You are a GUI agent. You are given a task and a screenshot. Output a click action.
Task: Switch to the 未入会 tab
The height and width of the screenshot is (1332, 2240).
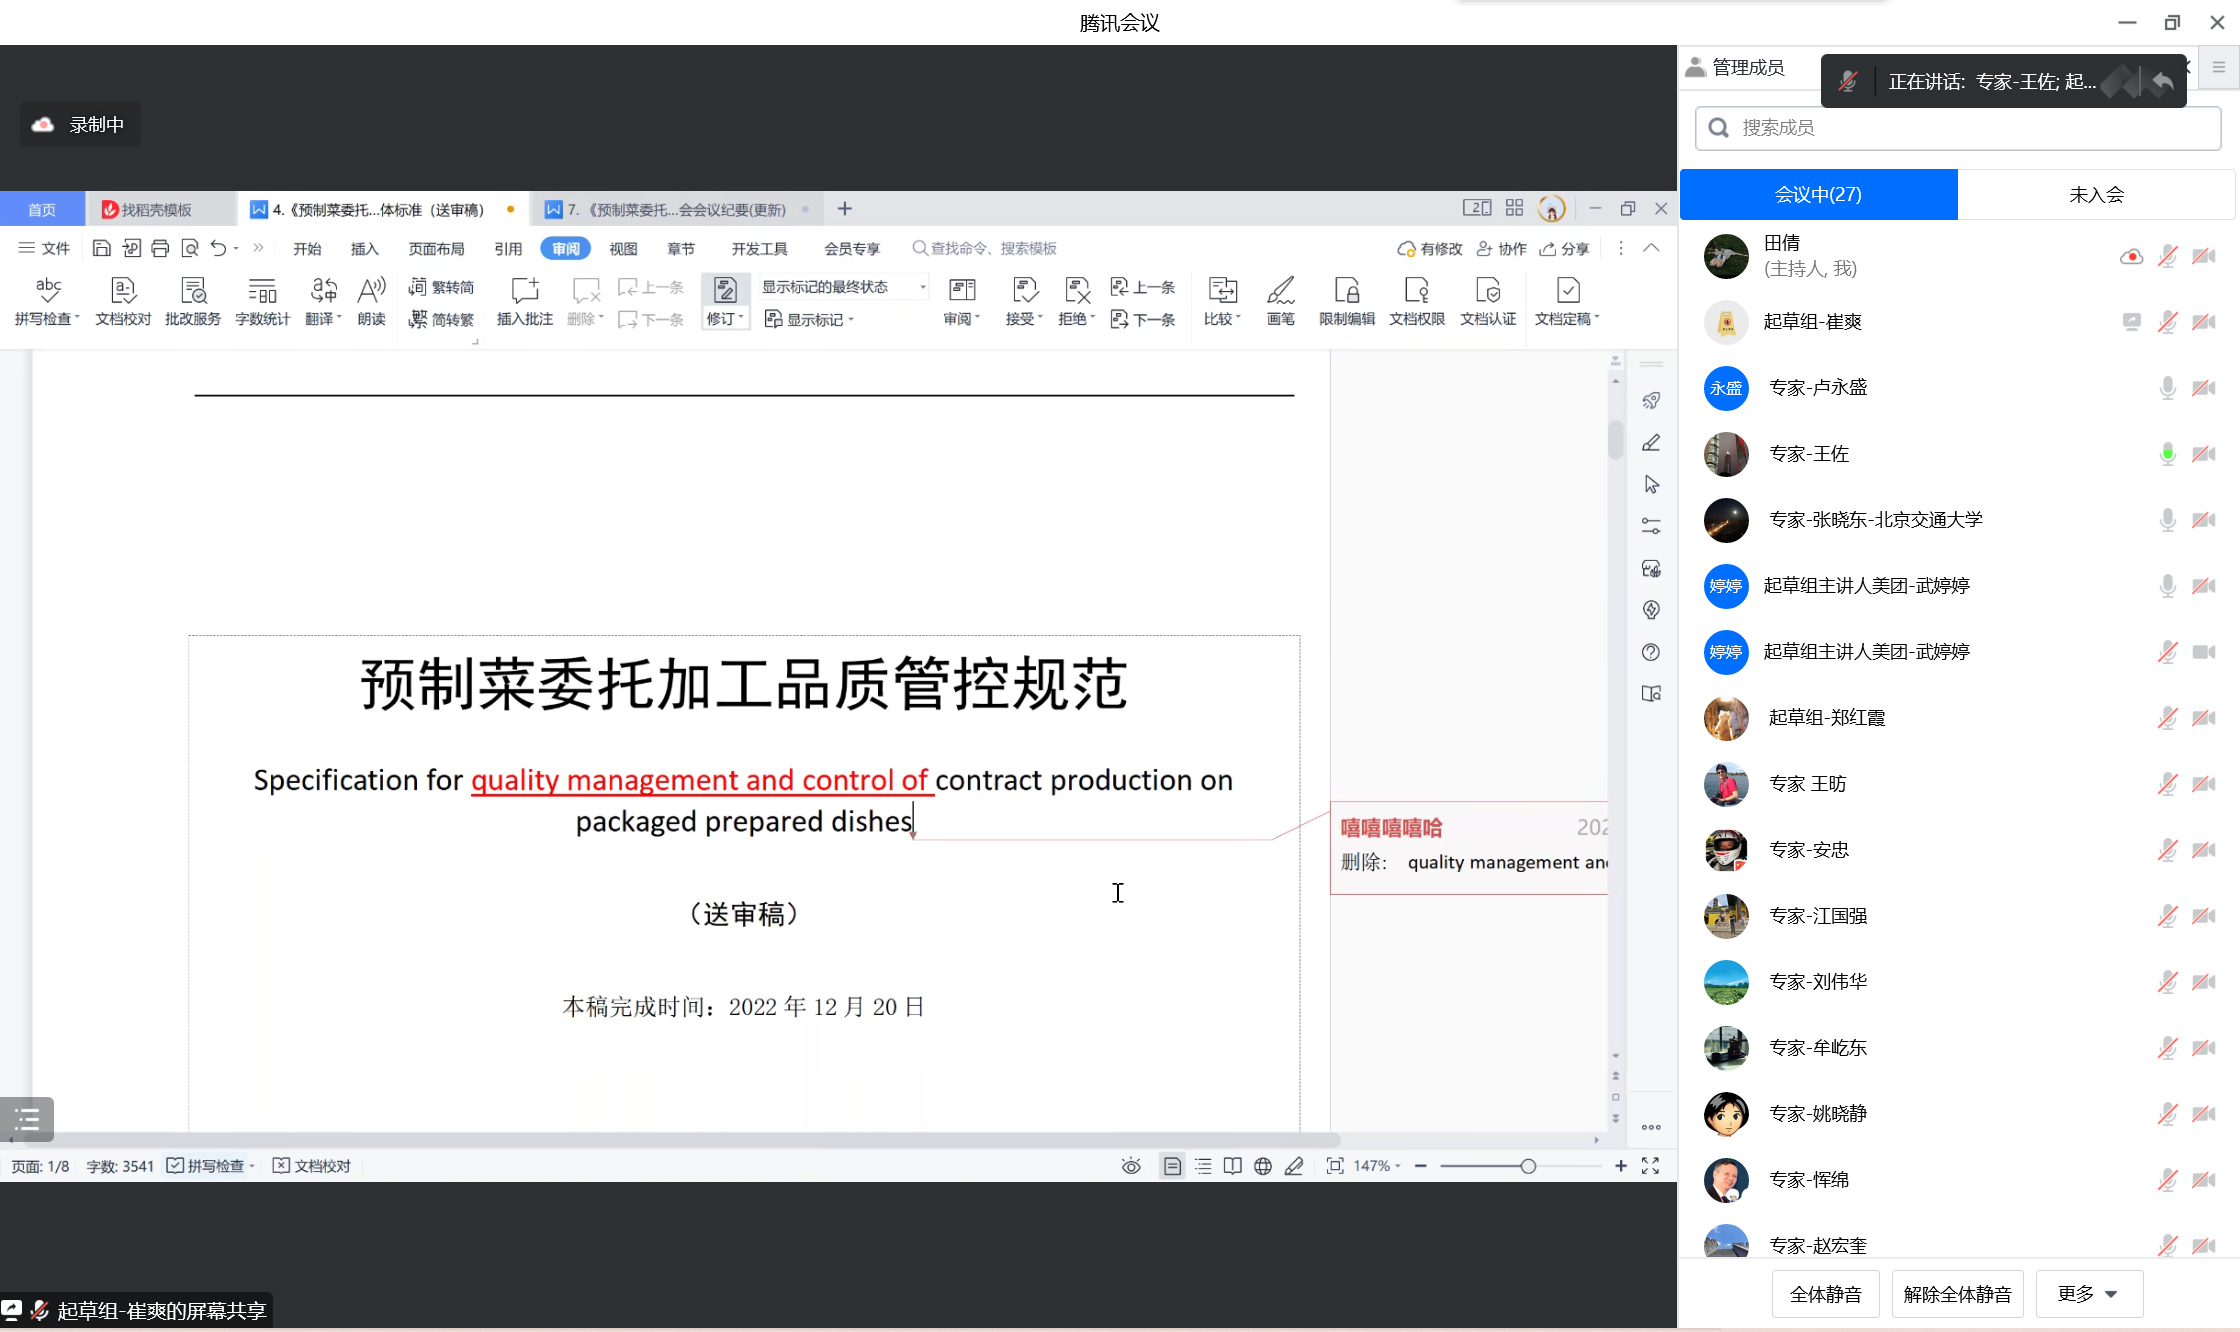point(2096,194)
